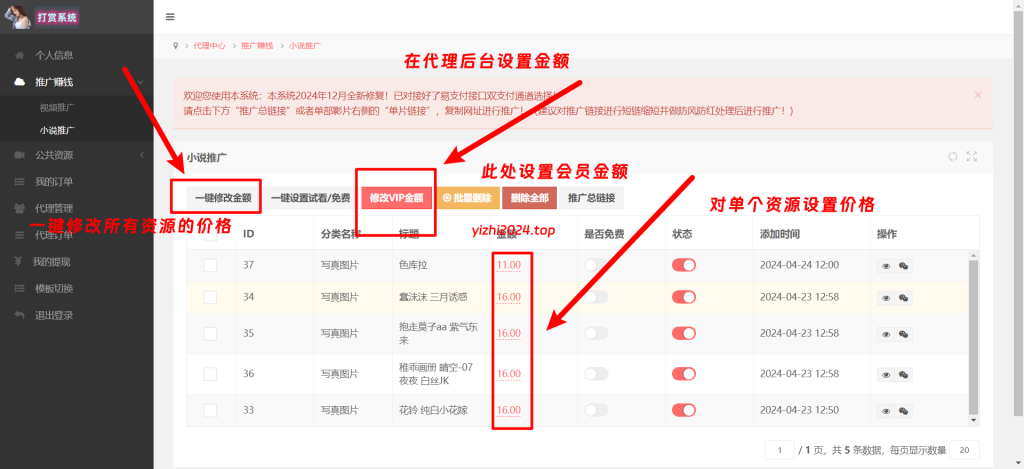Click the 推广总链接 button

click(592, 198)
